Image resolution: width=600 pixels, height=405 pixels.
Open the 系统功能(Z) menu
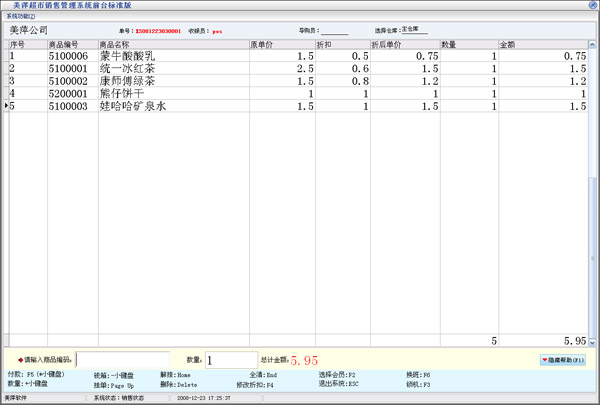(x=21, y=17)
